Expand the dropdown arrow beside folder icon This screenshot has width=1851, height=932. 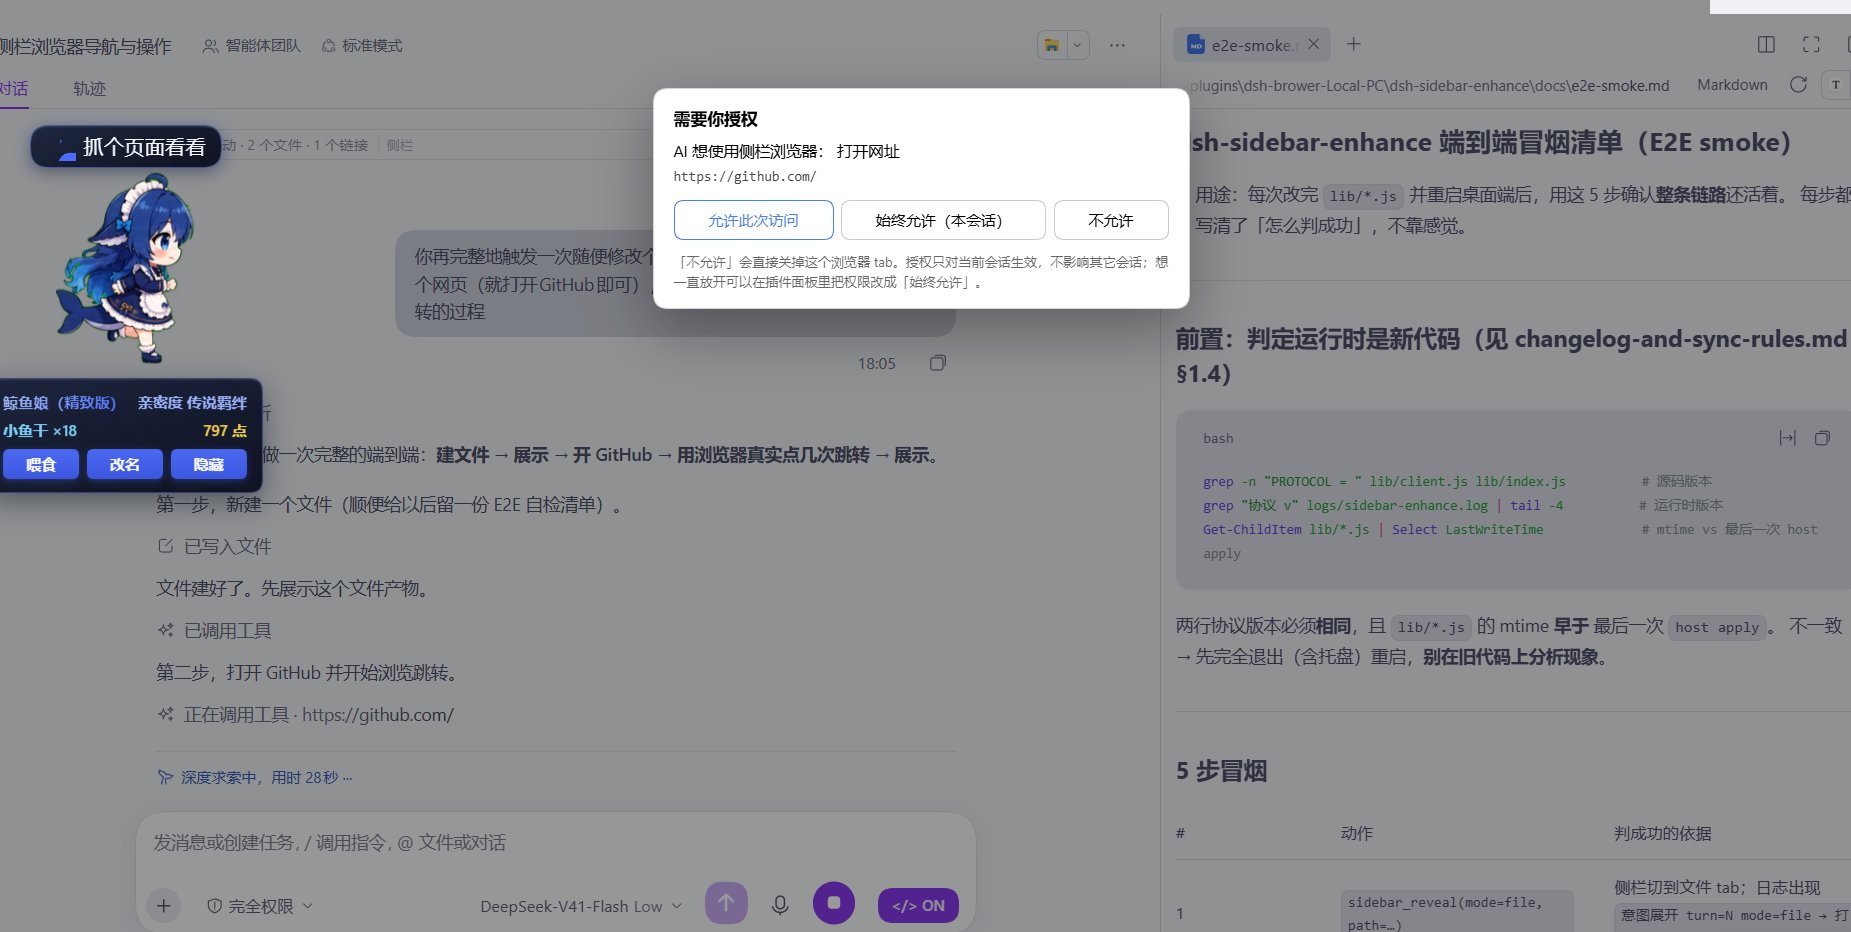point(1077,45)
